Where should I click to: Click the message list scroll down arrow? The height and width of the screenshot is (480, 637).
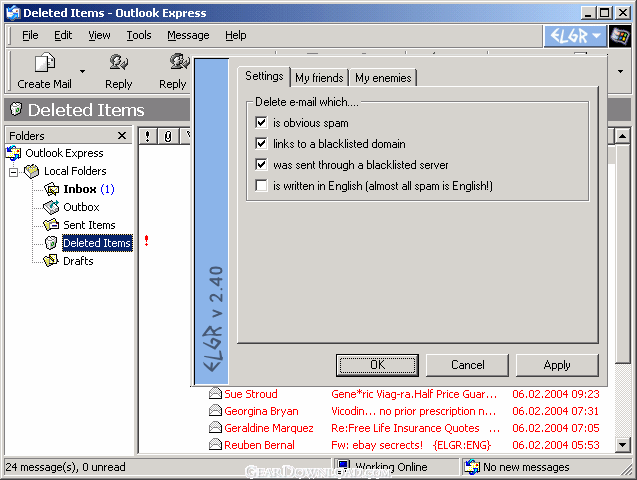click(622, 444)
